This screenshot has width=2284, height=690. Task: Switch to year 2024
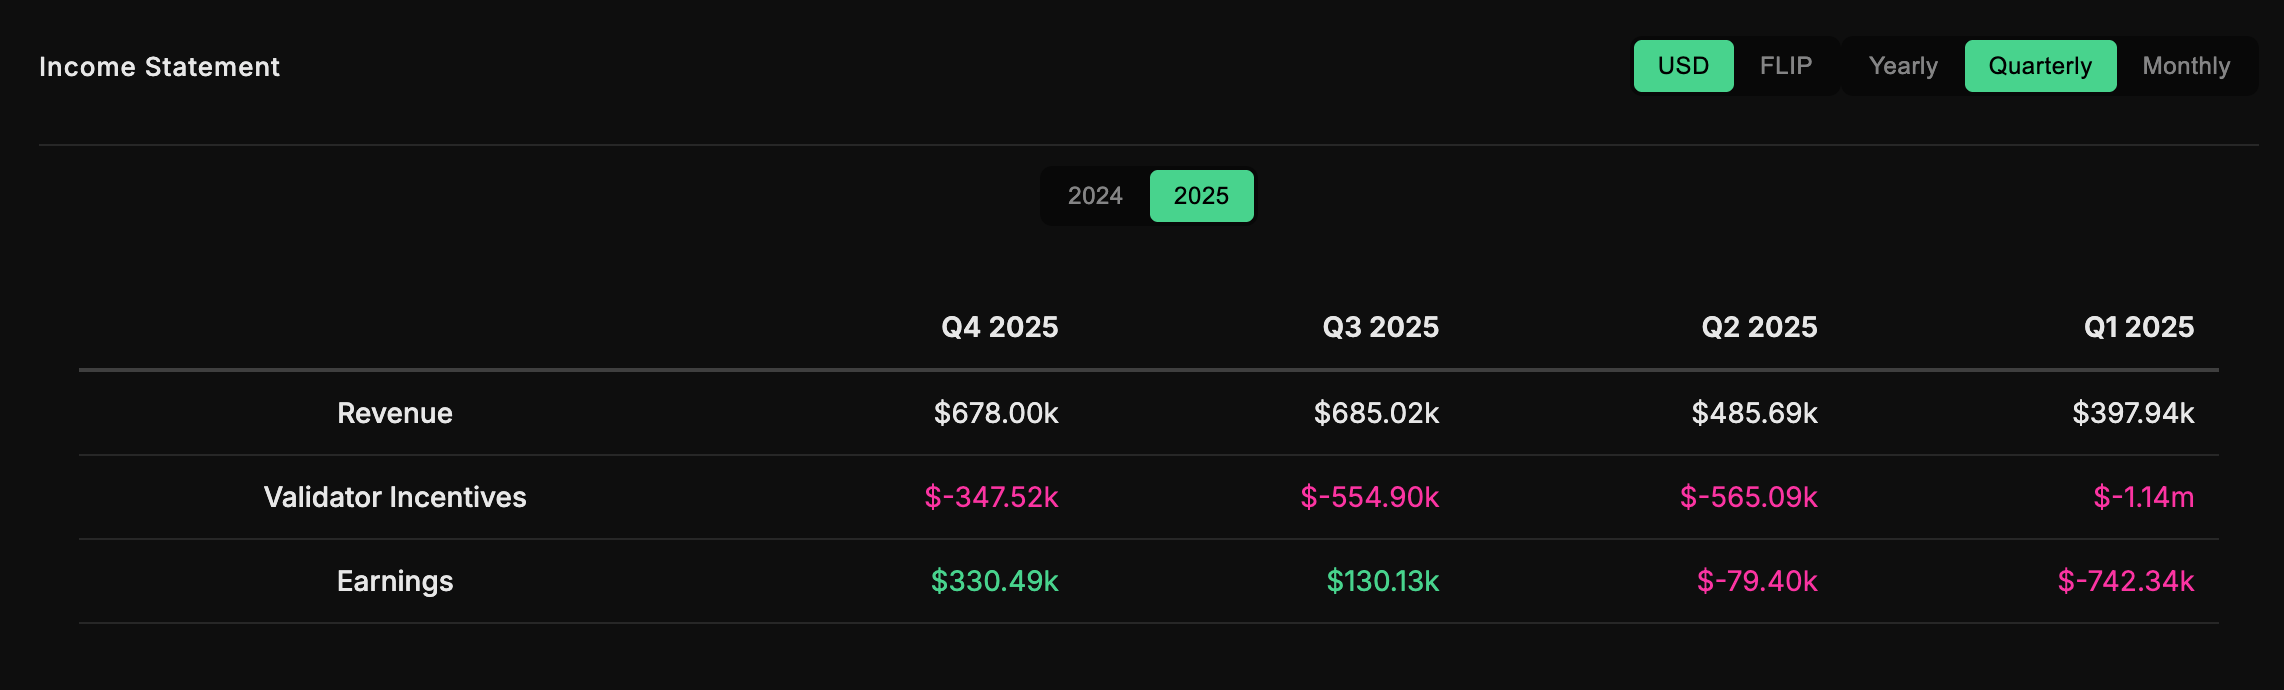(1095, 196)
